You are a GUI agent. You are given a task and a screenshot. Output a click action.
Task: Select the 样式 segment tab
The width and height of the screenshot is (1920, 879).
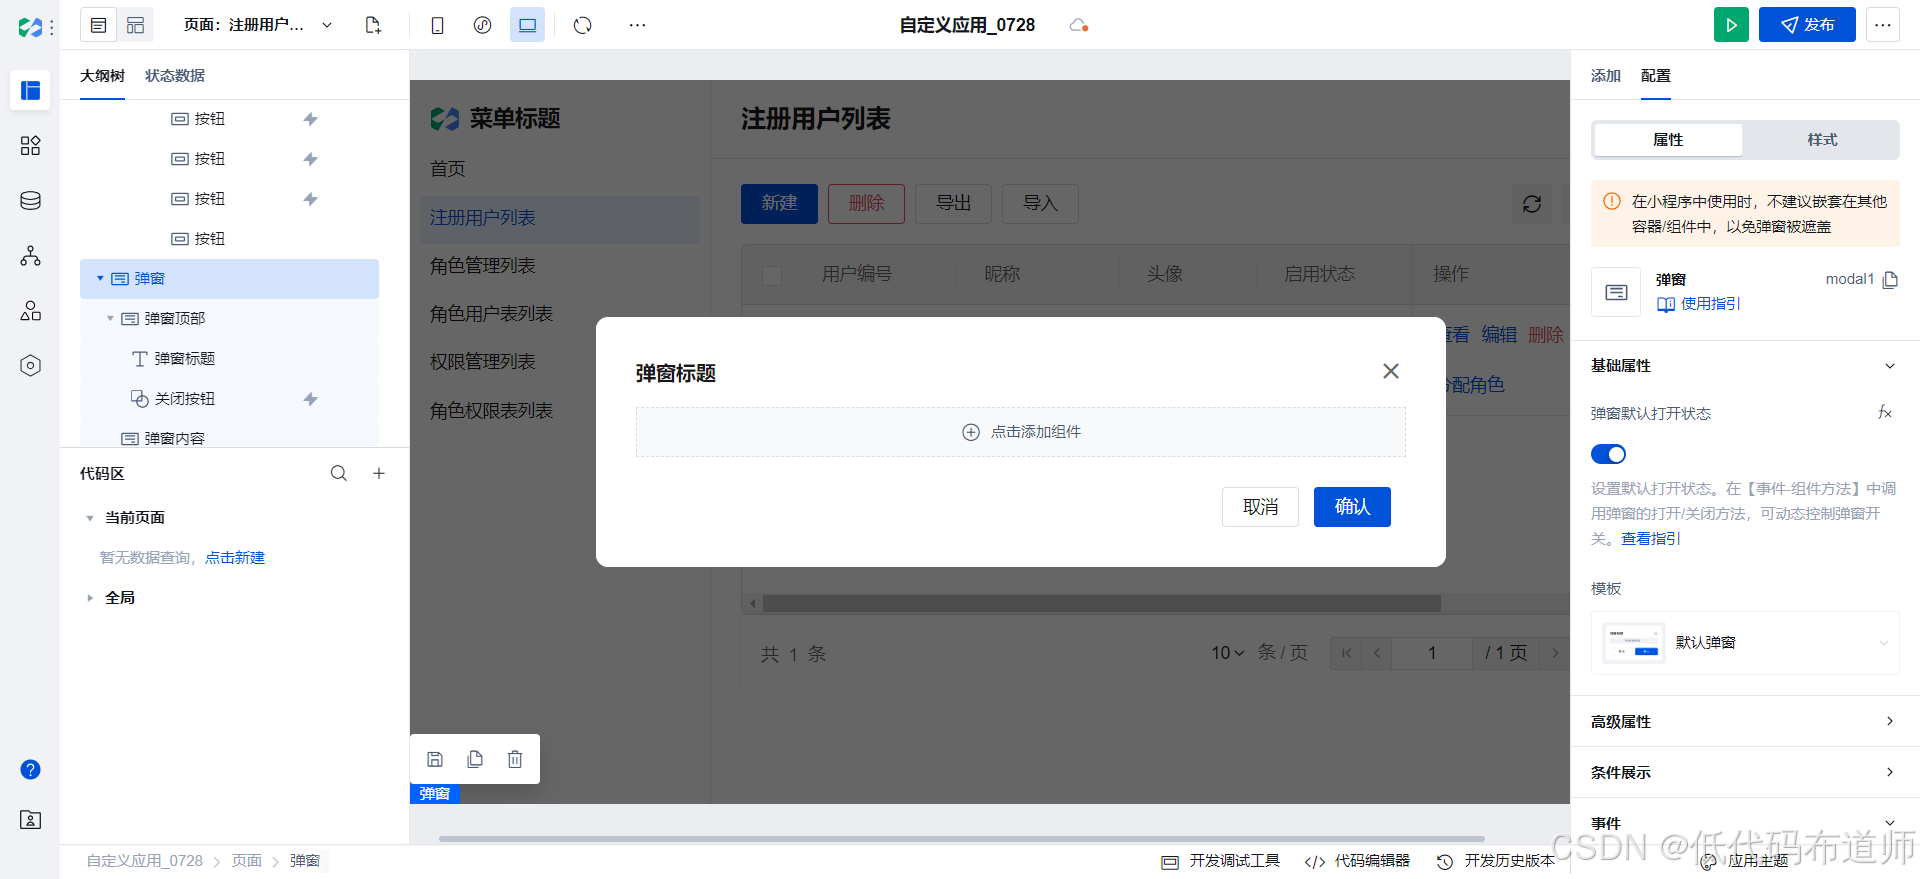point(1822,140)
